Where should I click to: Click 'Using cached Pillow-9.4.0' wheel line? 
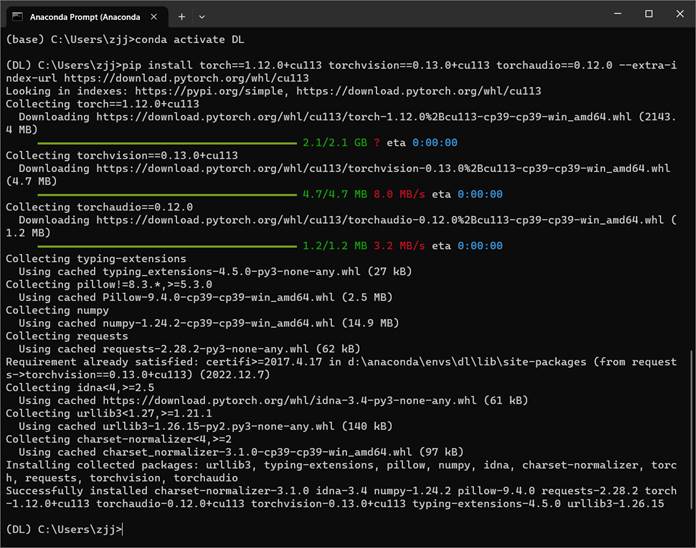point(206,297)
